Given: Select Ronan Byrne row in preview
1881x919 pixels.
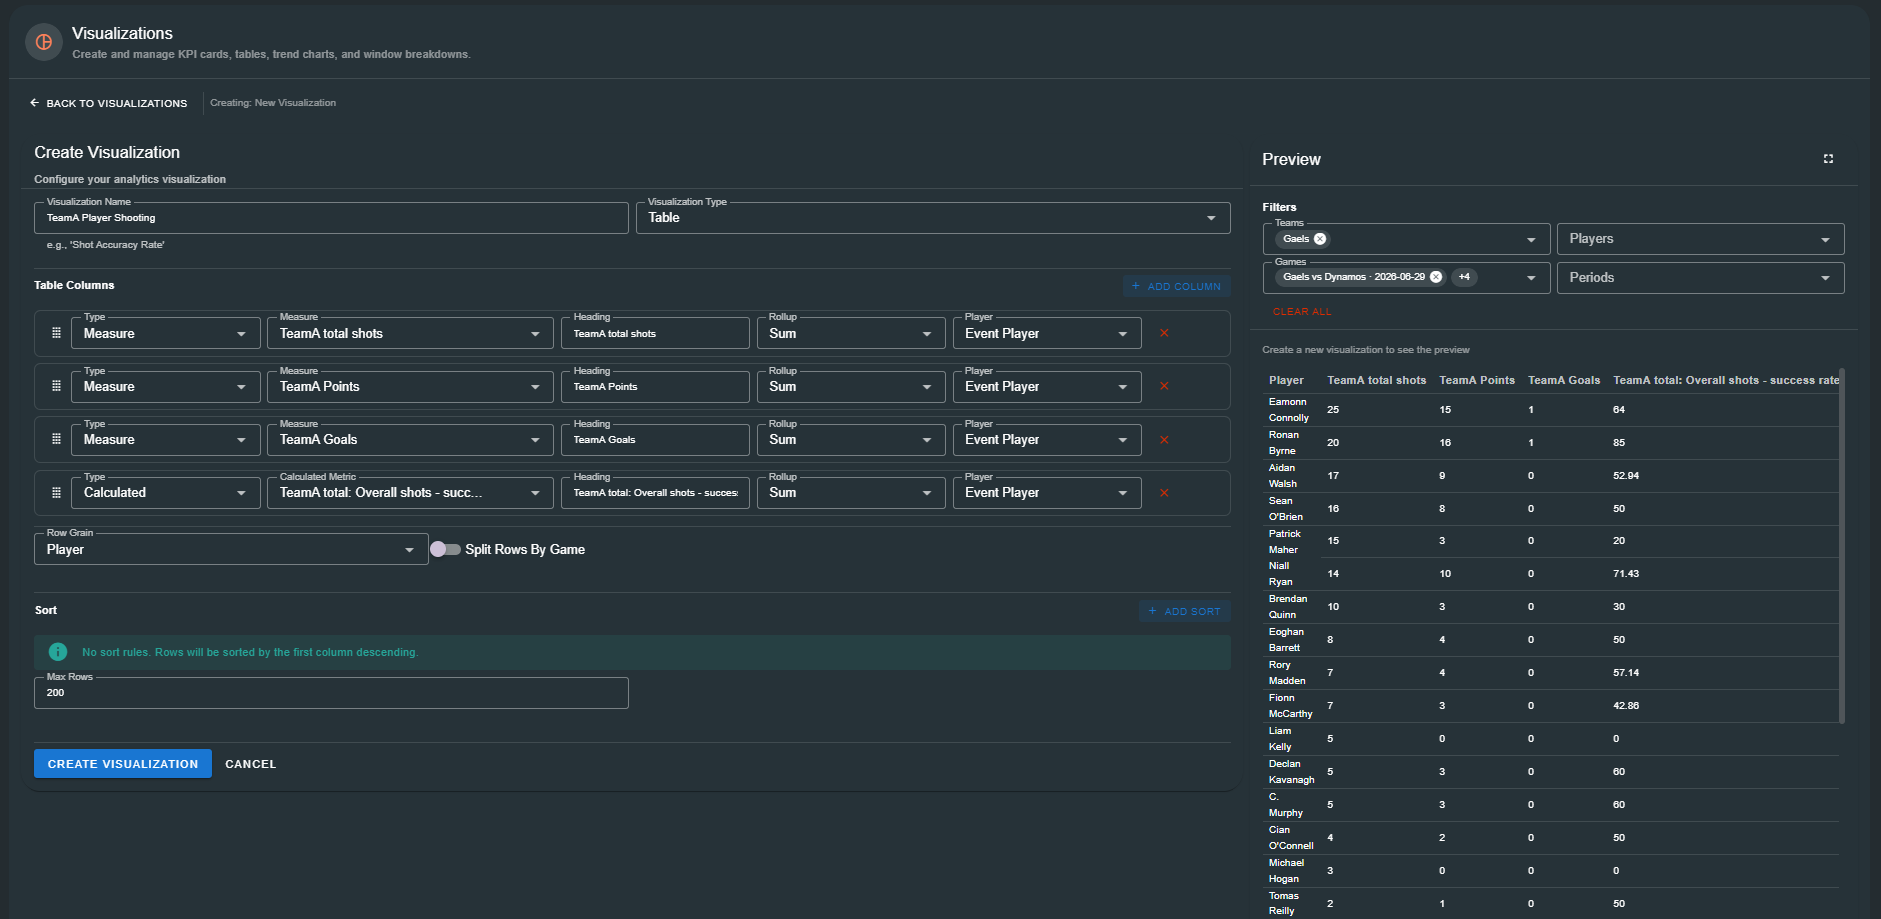Looking at the screenshot, I should tap(1551, 443).
